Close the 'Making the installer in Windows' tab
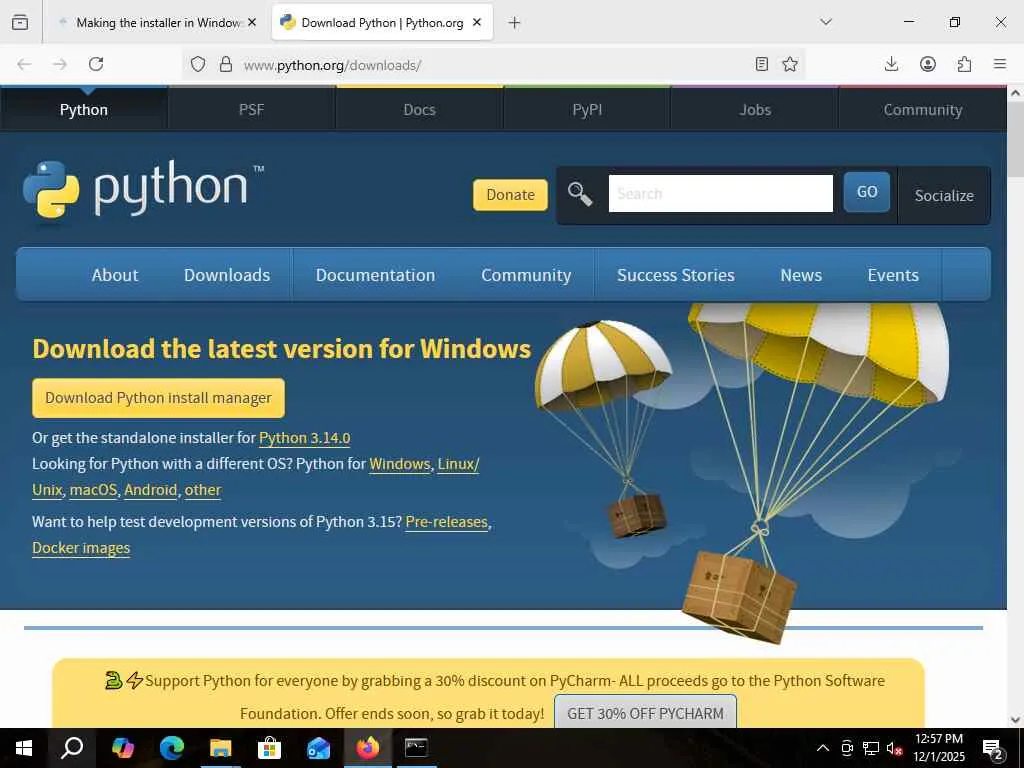Image resolution: width=1024 pixels, height=768 pixels. (252, 22)
